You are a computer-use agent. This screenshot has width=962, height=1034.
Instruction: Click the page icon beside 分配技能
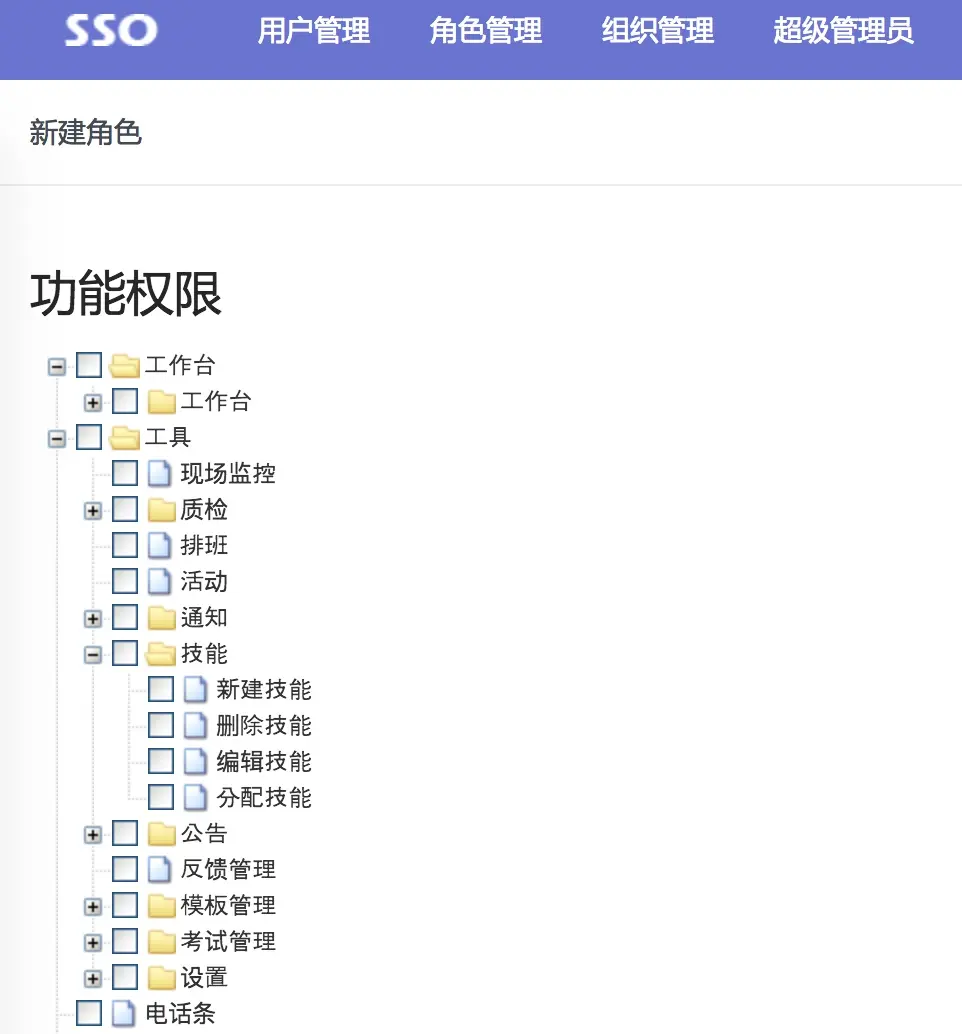click(195, 797)
